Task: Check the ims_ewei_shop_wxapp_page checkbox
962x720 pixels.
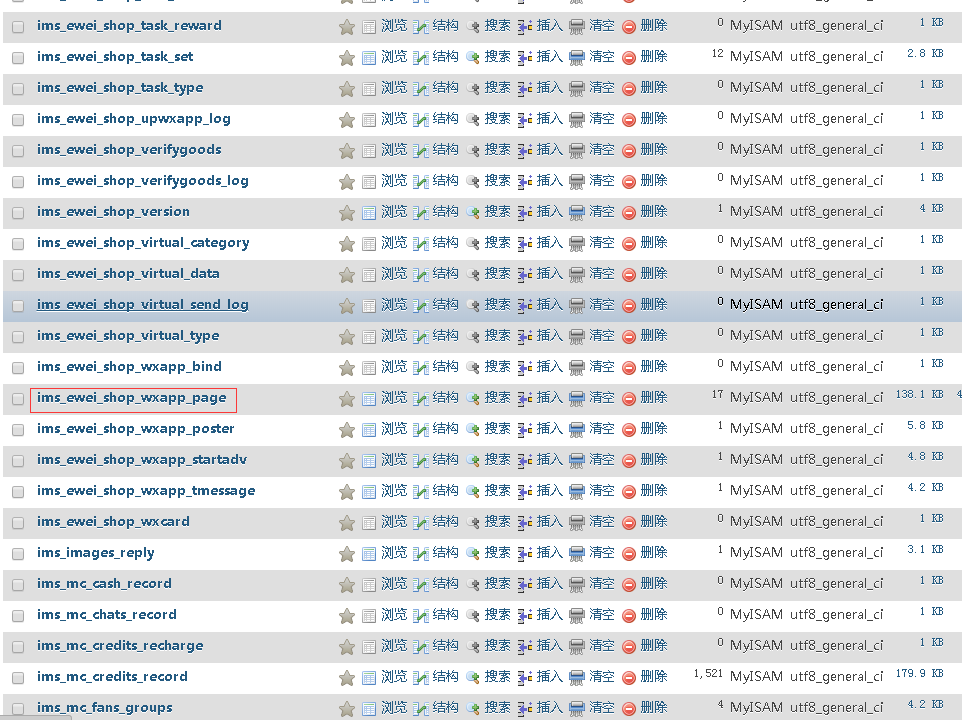Action: [x=18, y=399]
